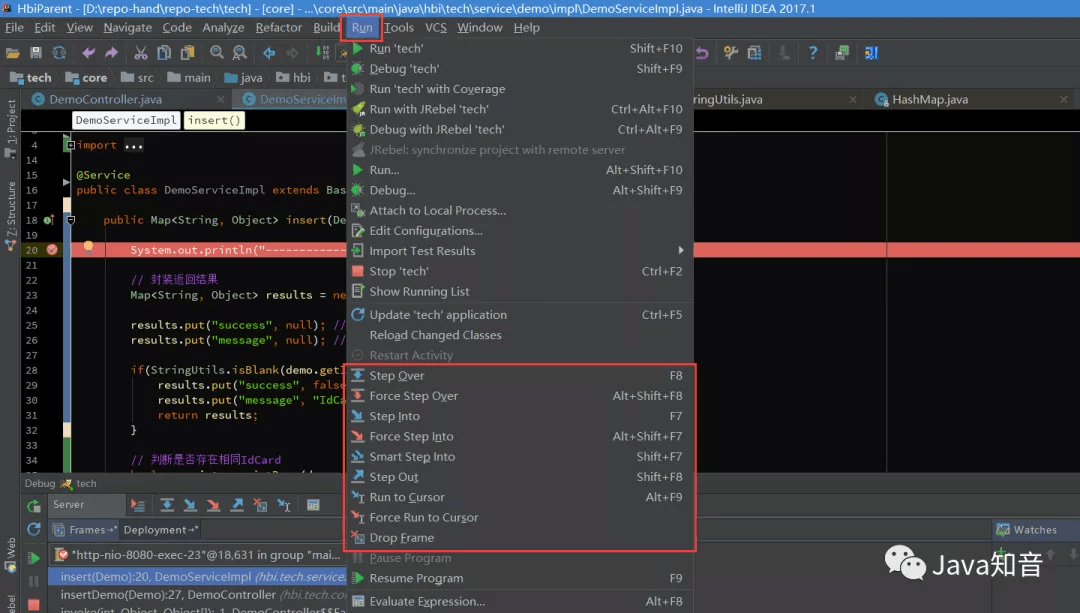Click the Find magnifier icon
The width and height of the screenshot is (1080, 613).
point(216,53)
